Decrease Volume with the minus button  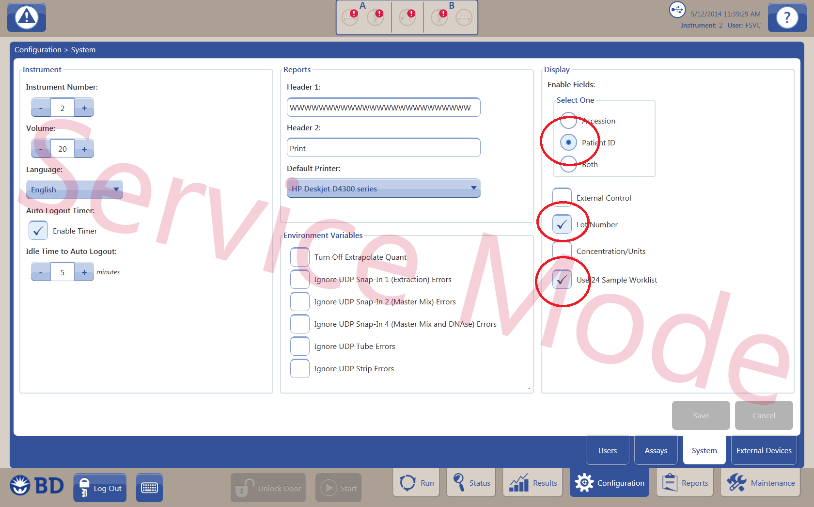pyautogui.click(x=40, y=149)
